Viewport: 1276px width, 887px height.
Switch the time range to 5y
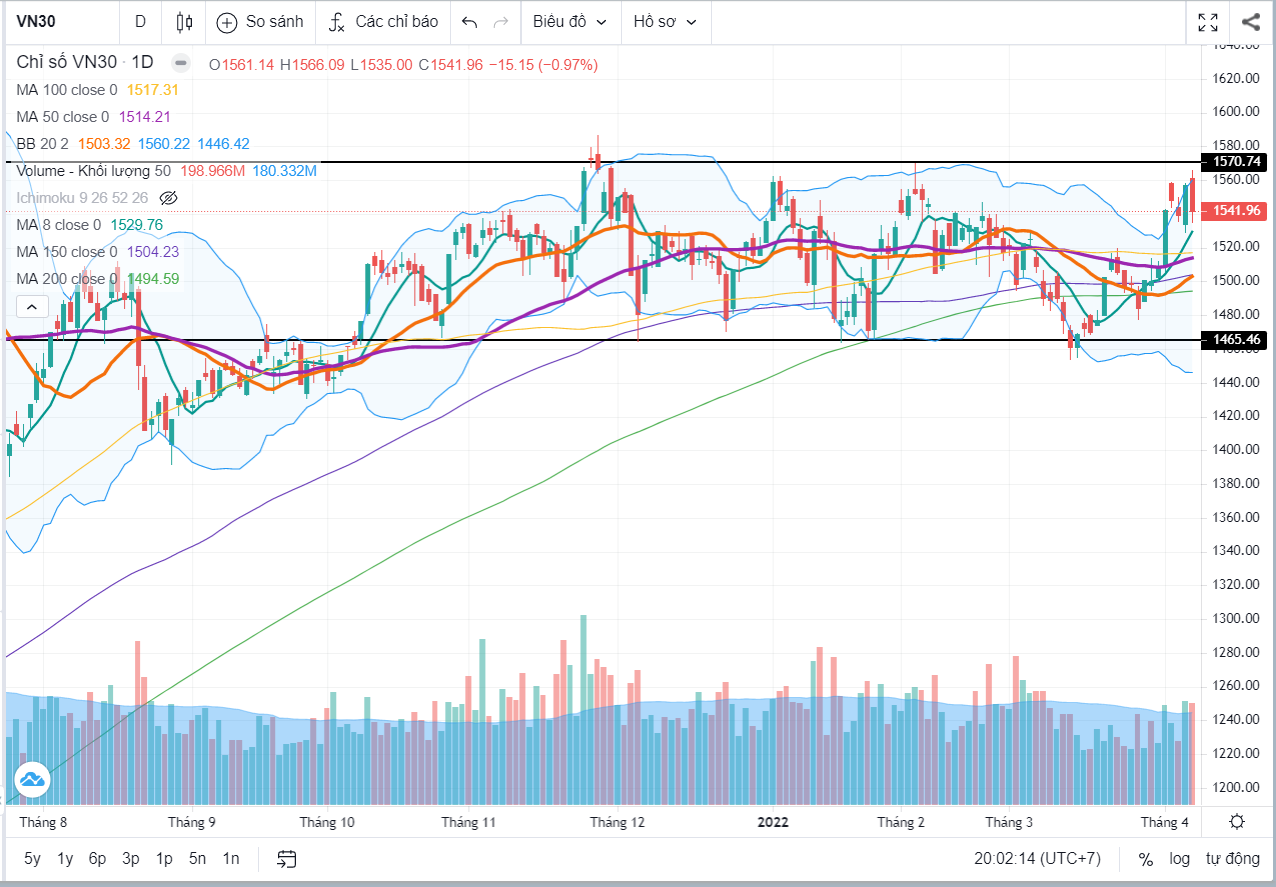[32, 858]
